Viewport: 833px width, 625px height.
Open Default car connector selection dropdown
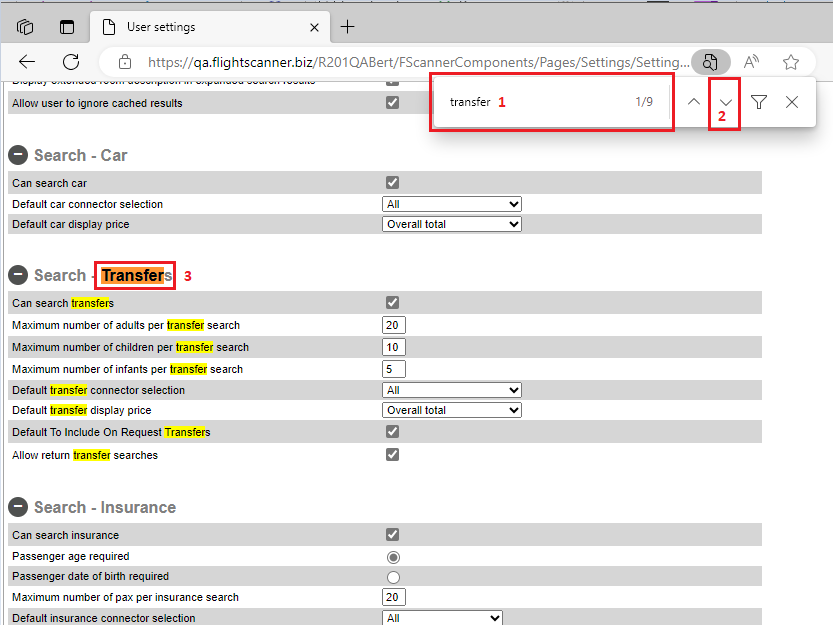point(452,204)
